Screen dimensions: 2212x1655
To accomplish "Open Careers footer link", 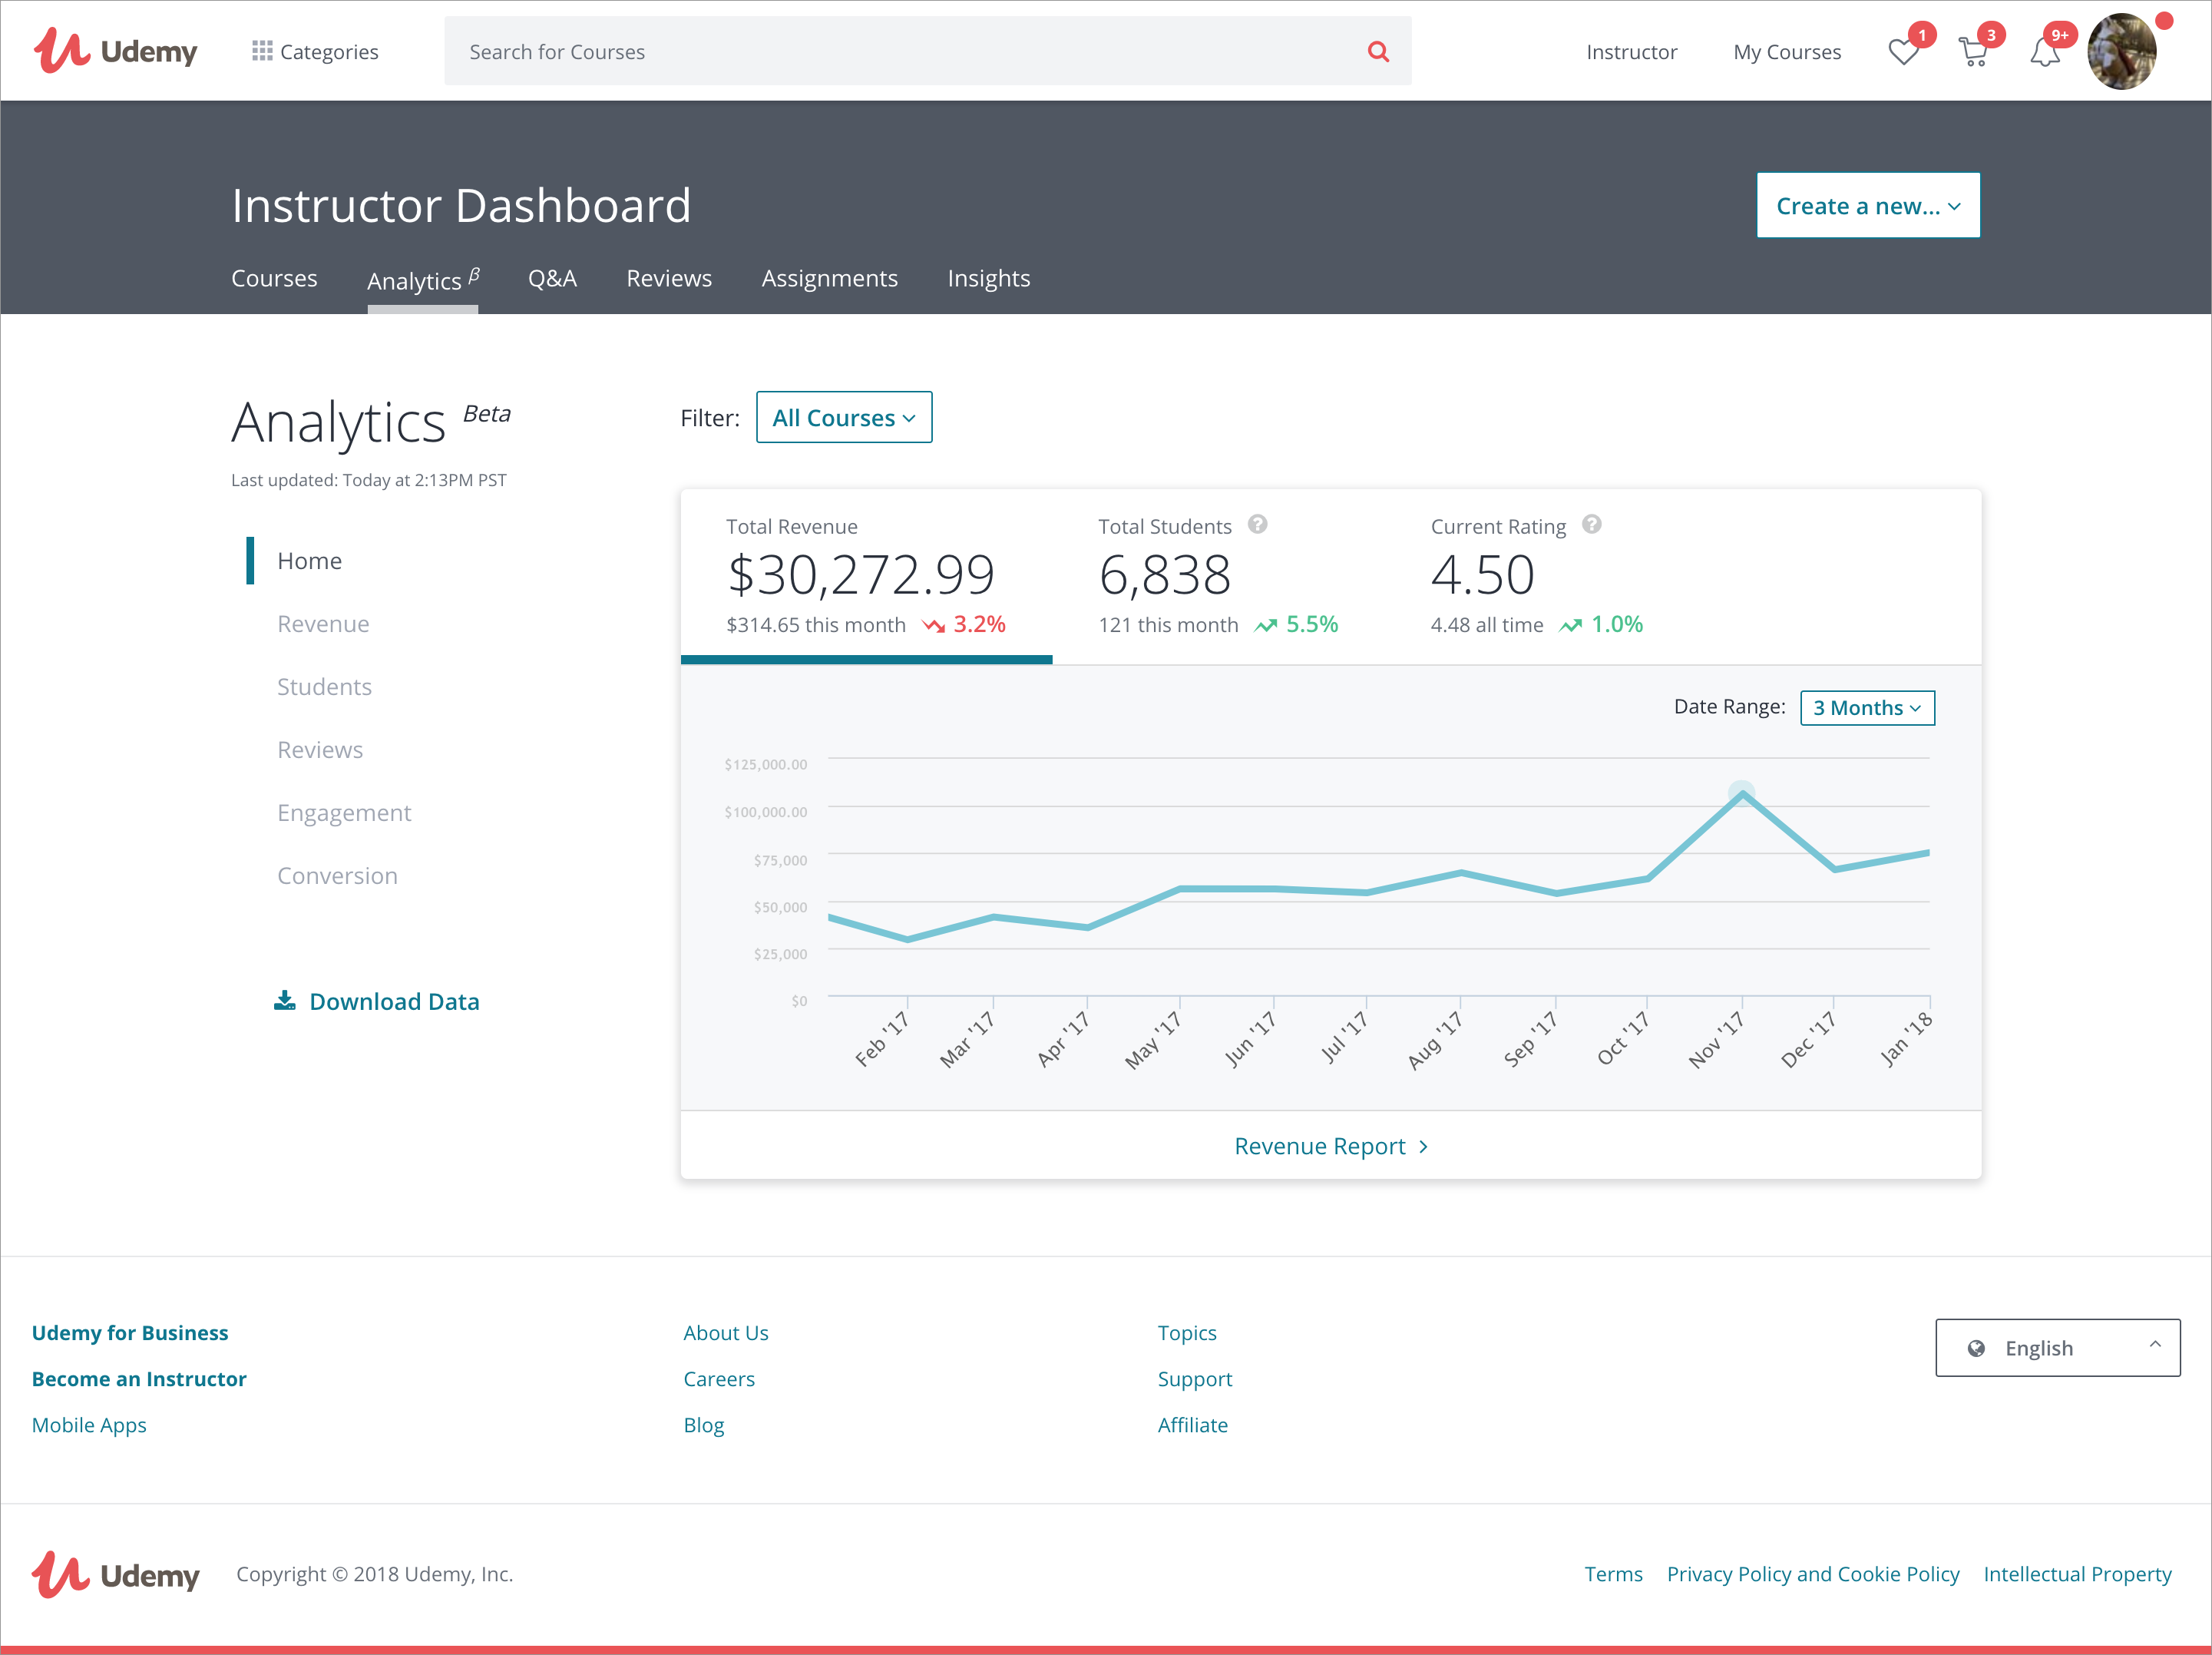I will pos(719,1379).
